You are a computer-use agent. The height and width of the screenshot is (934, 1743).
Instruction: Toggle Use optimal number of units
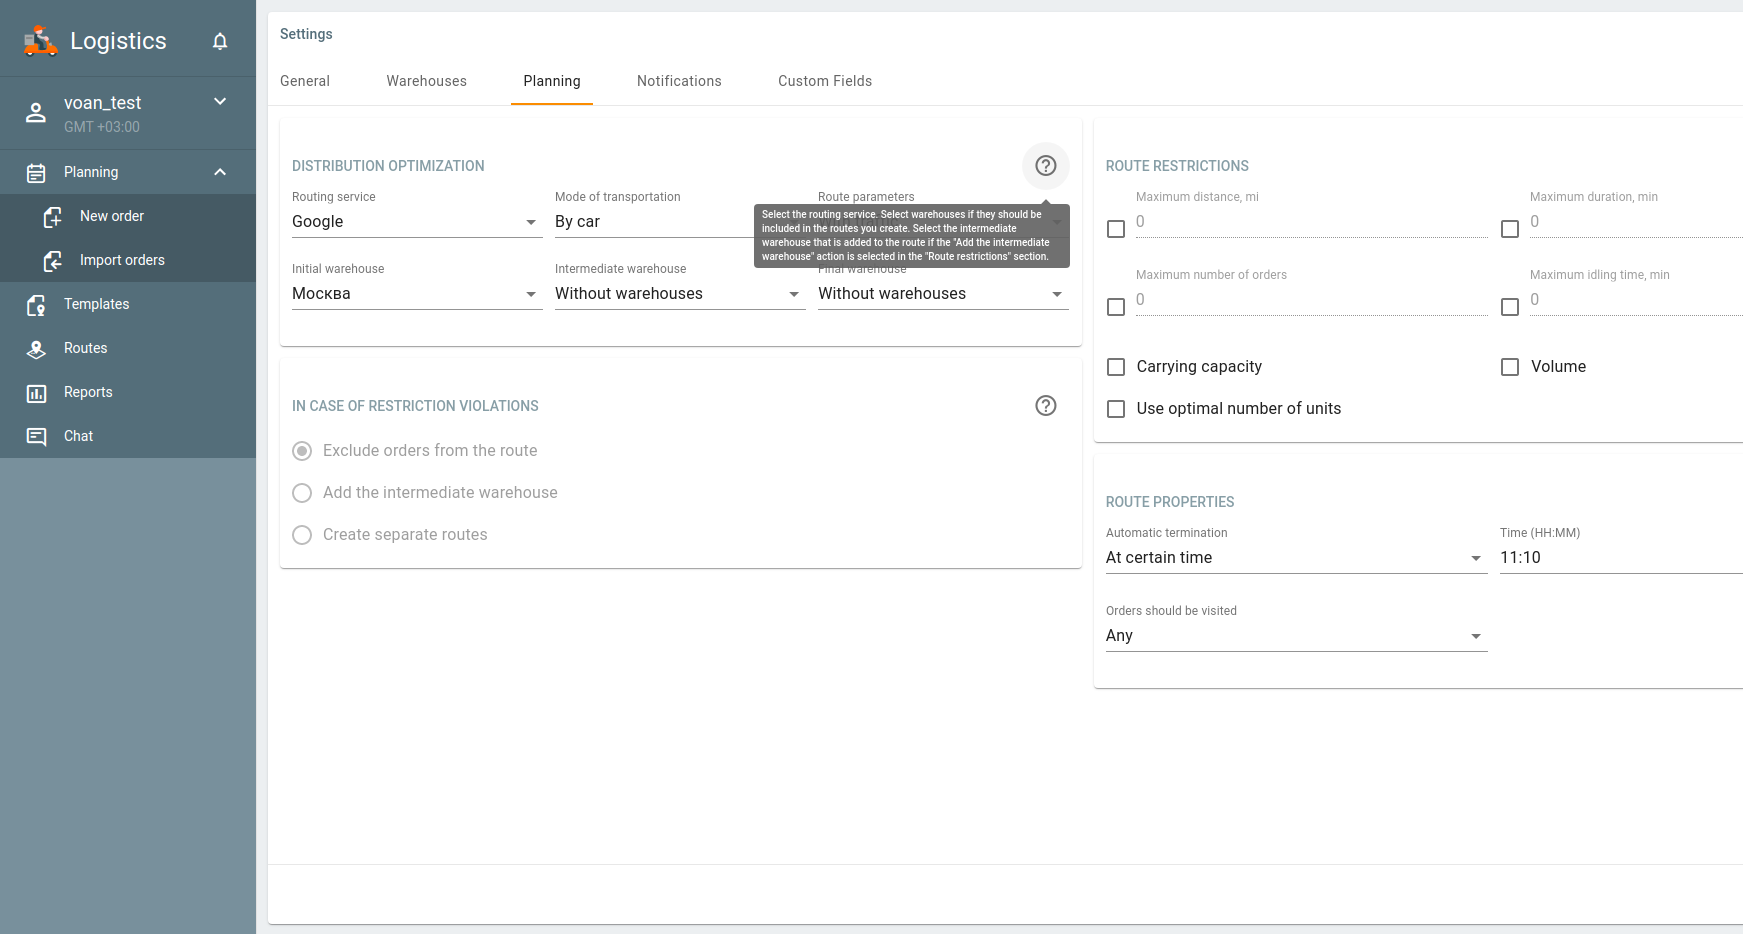pos(1116,409)
